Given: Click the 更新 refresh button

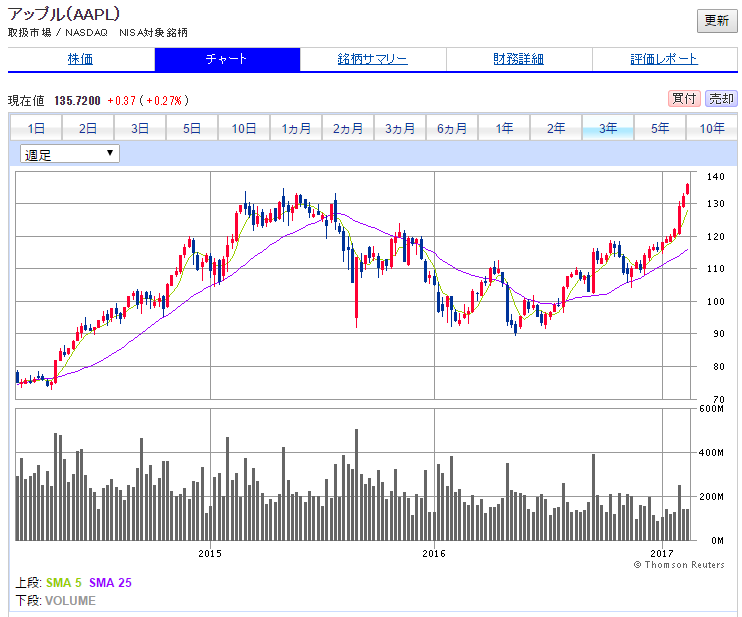Looking at the screenshot, I should tap(716, 21).
